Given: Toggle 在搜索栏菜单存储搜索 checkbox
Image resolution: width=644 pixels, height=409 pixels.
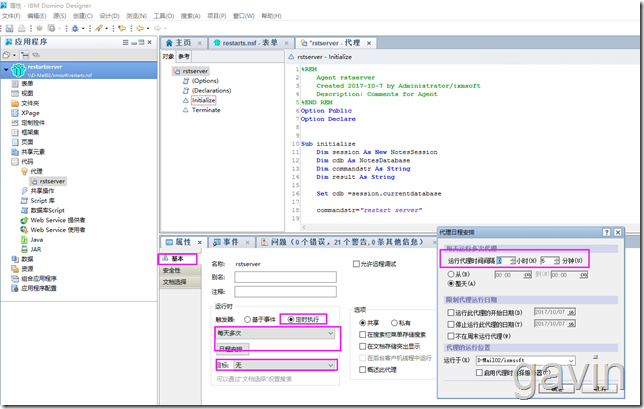Looking at the screenshot, I should click(363, 335).
